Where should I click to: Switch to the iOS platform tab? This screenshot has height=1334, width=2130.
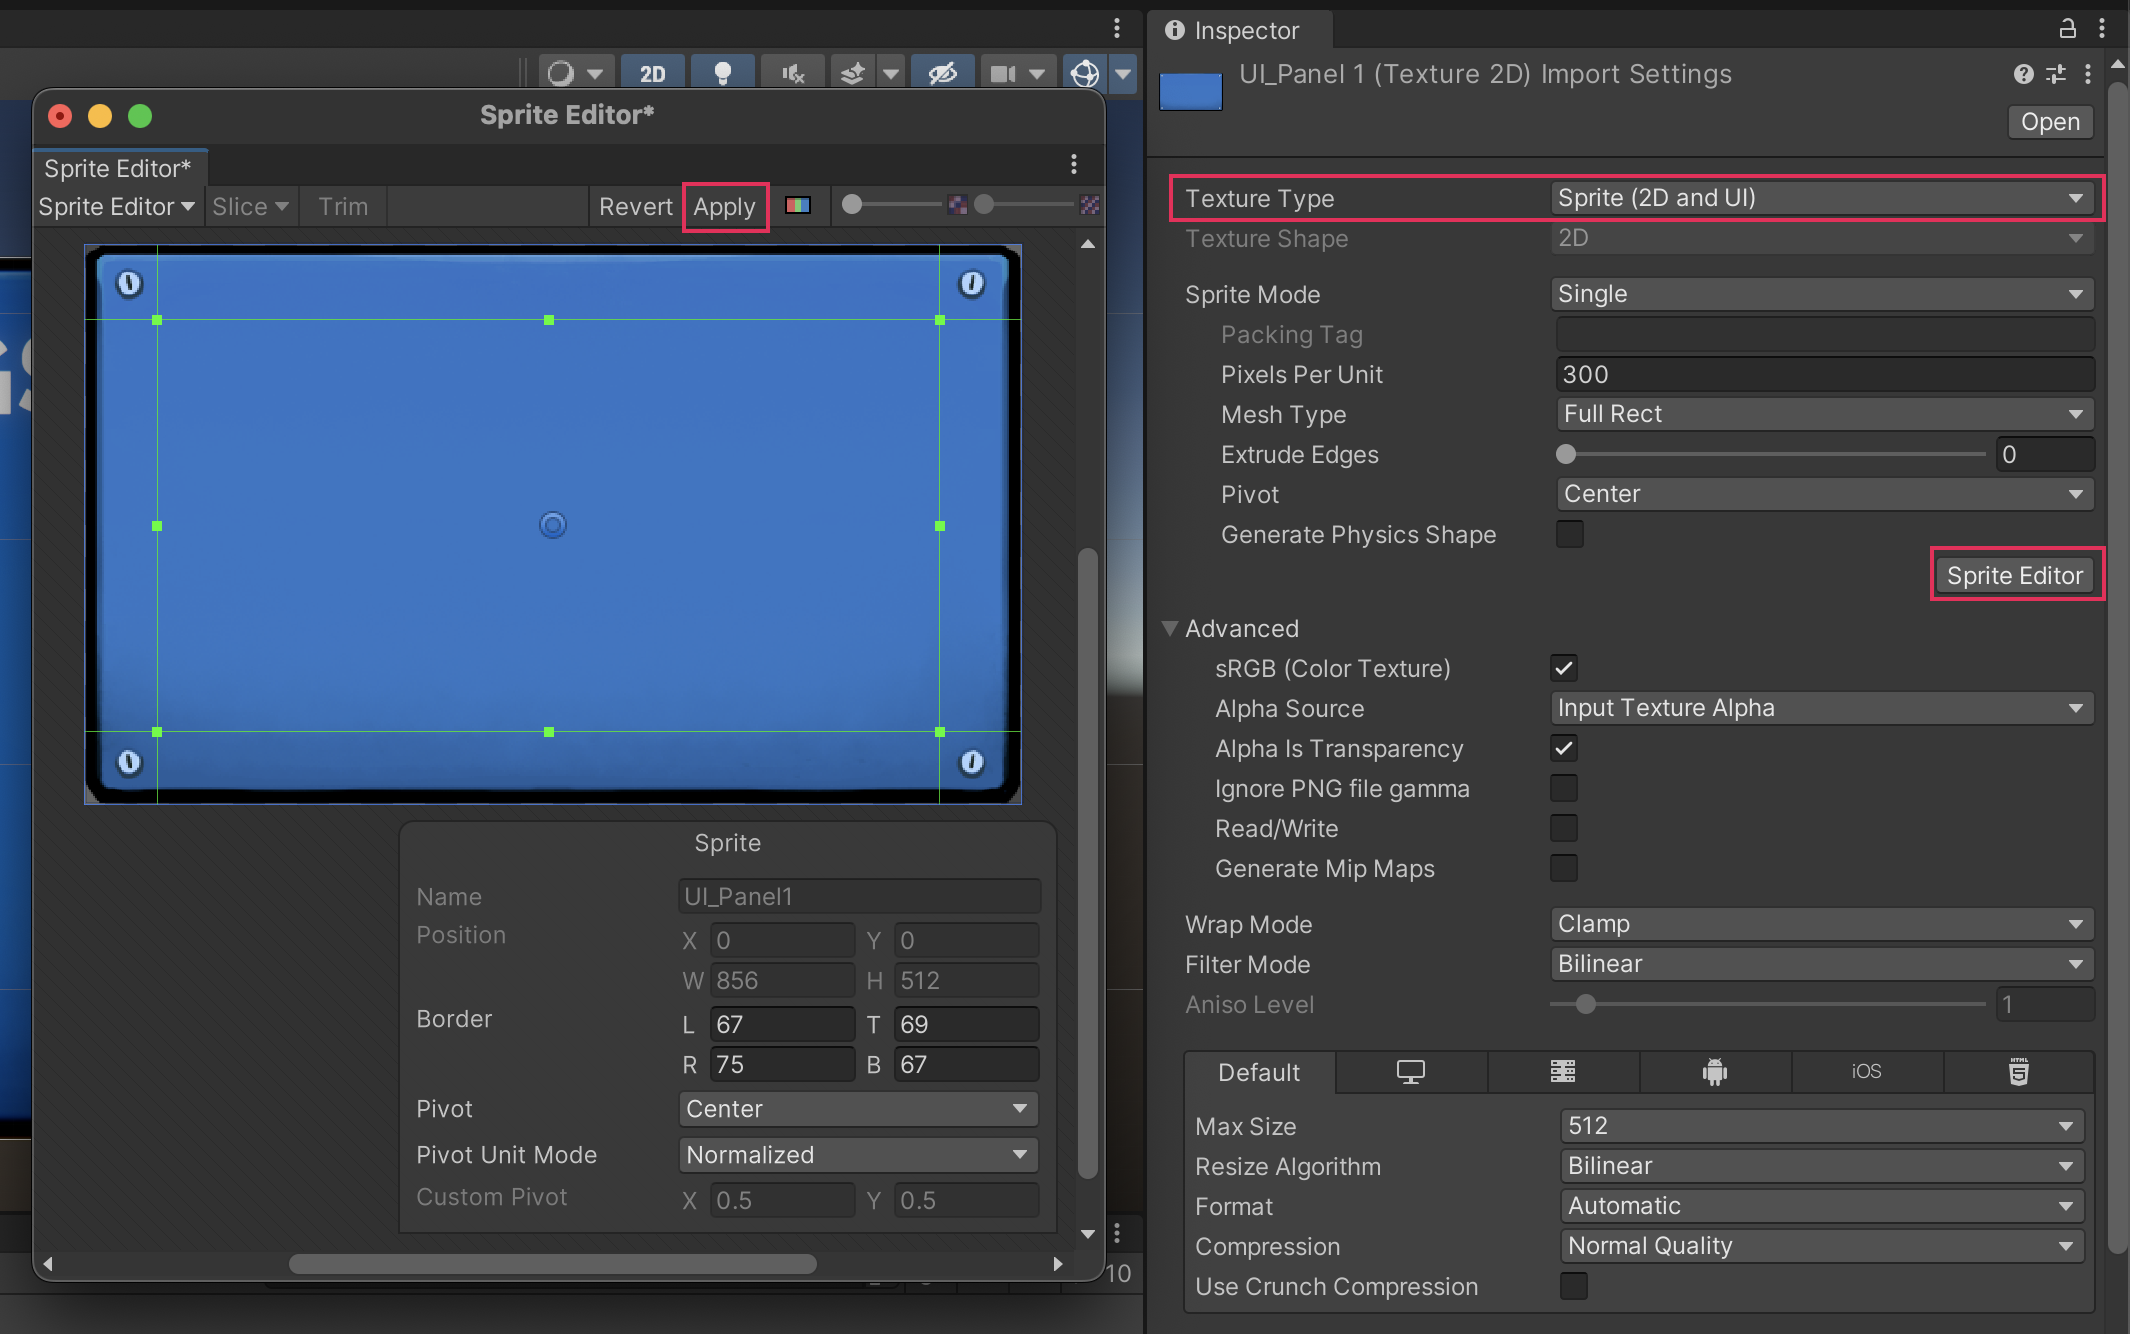(1866, 1072)
